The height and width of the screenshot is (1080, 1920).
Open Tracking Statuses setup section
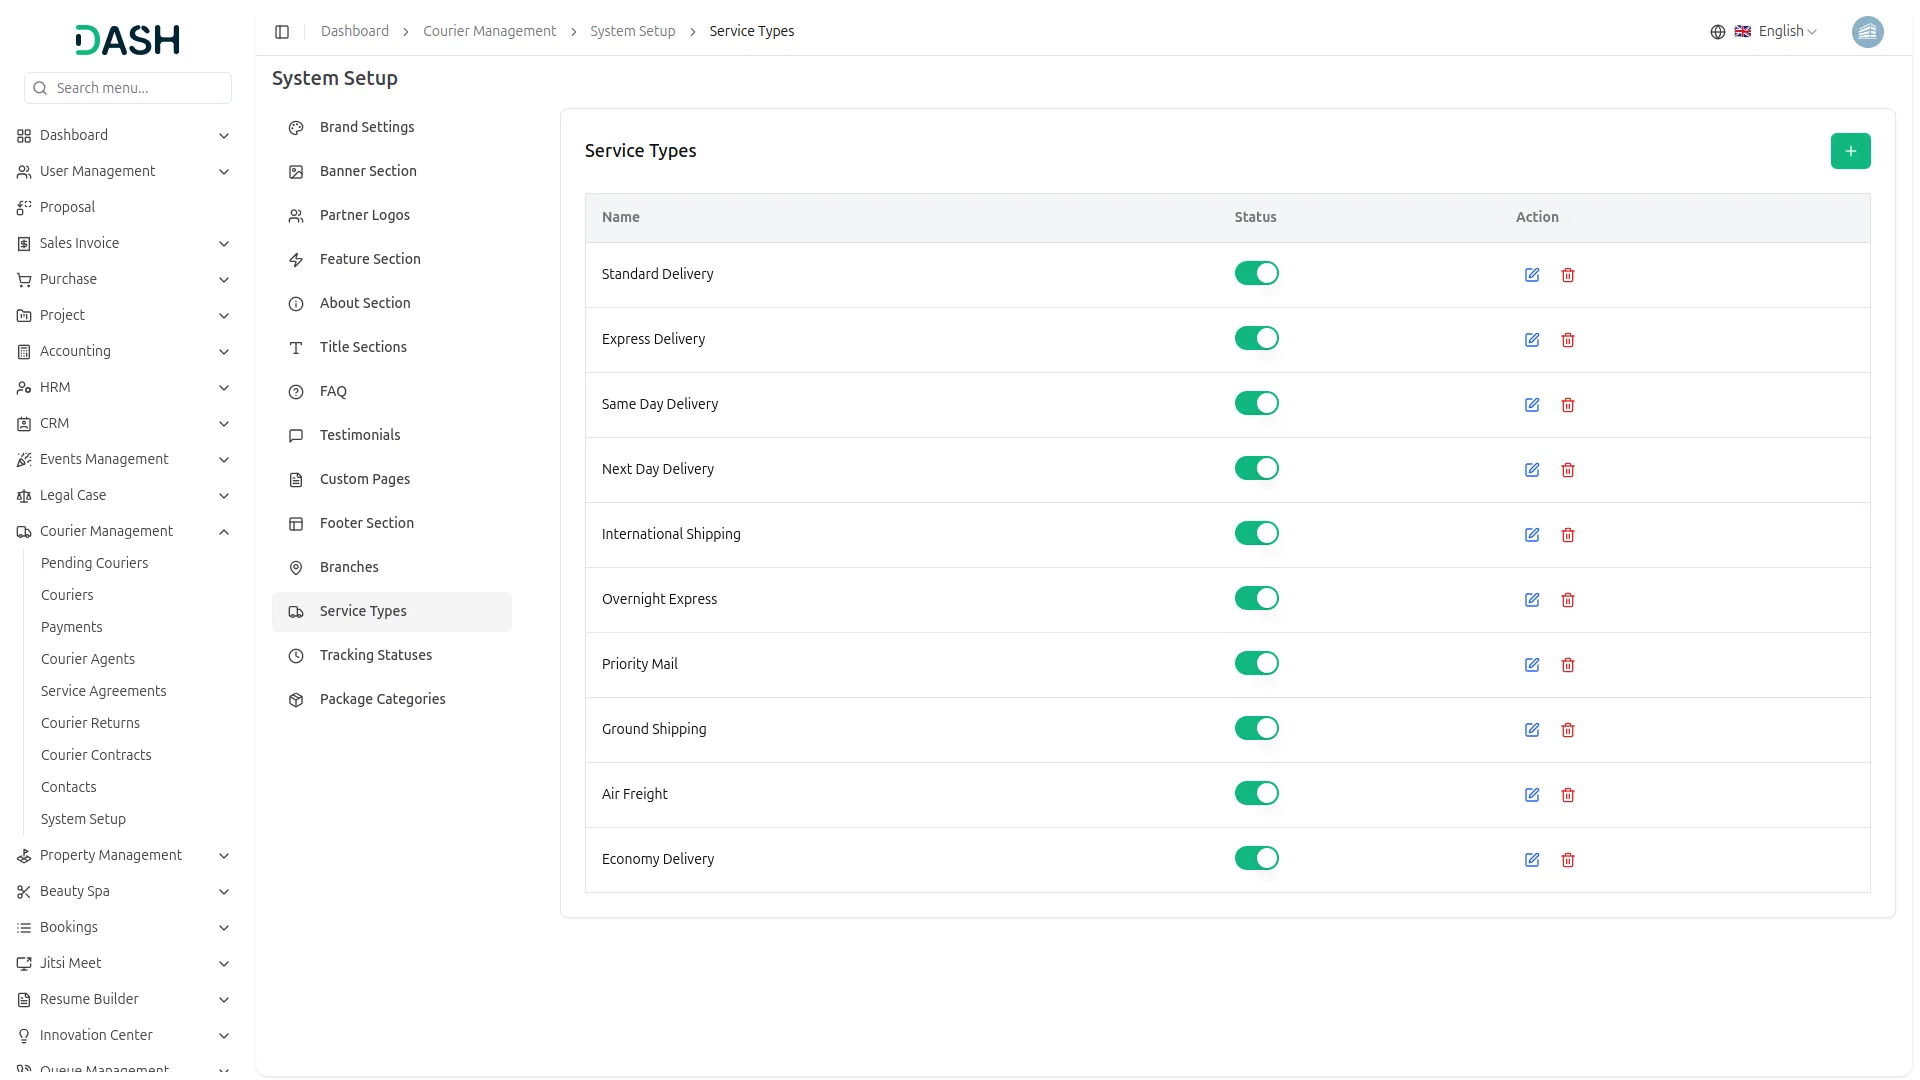pos(376,655)
